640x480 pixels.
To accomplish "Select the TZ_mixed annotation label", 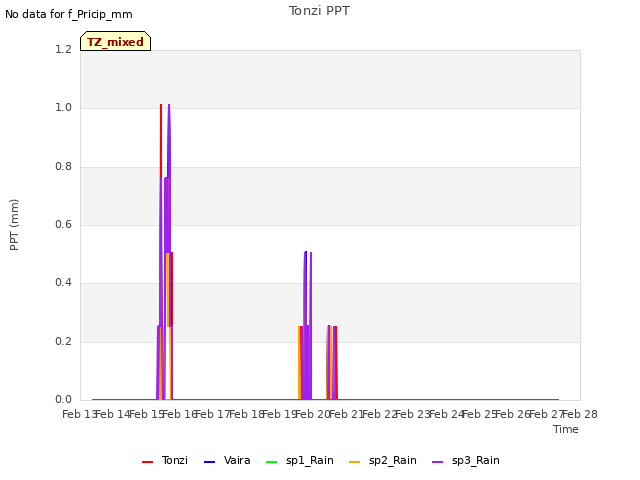I will 116,41.
